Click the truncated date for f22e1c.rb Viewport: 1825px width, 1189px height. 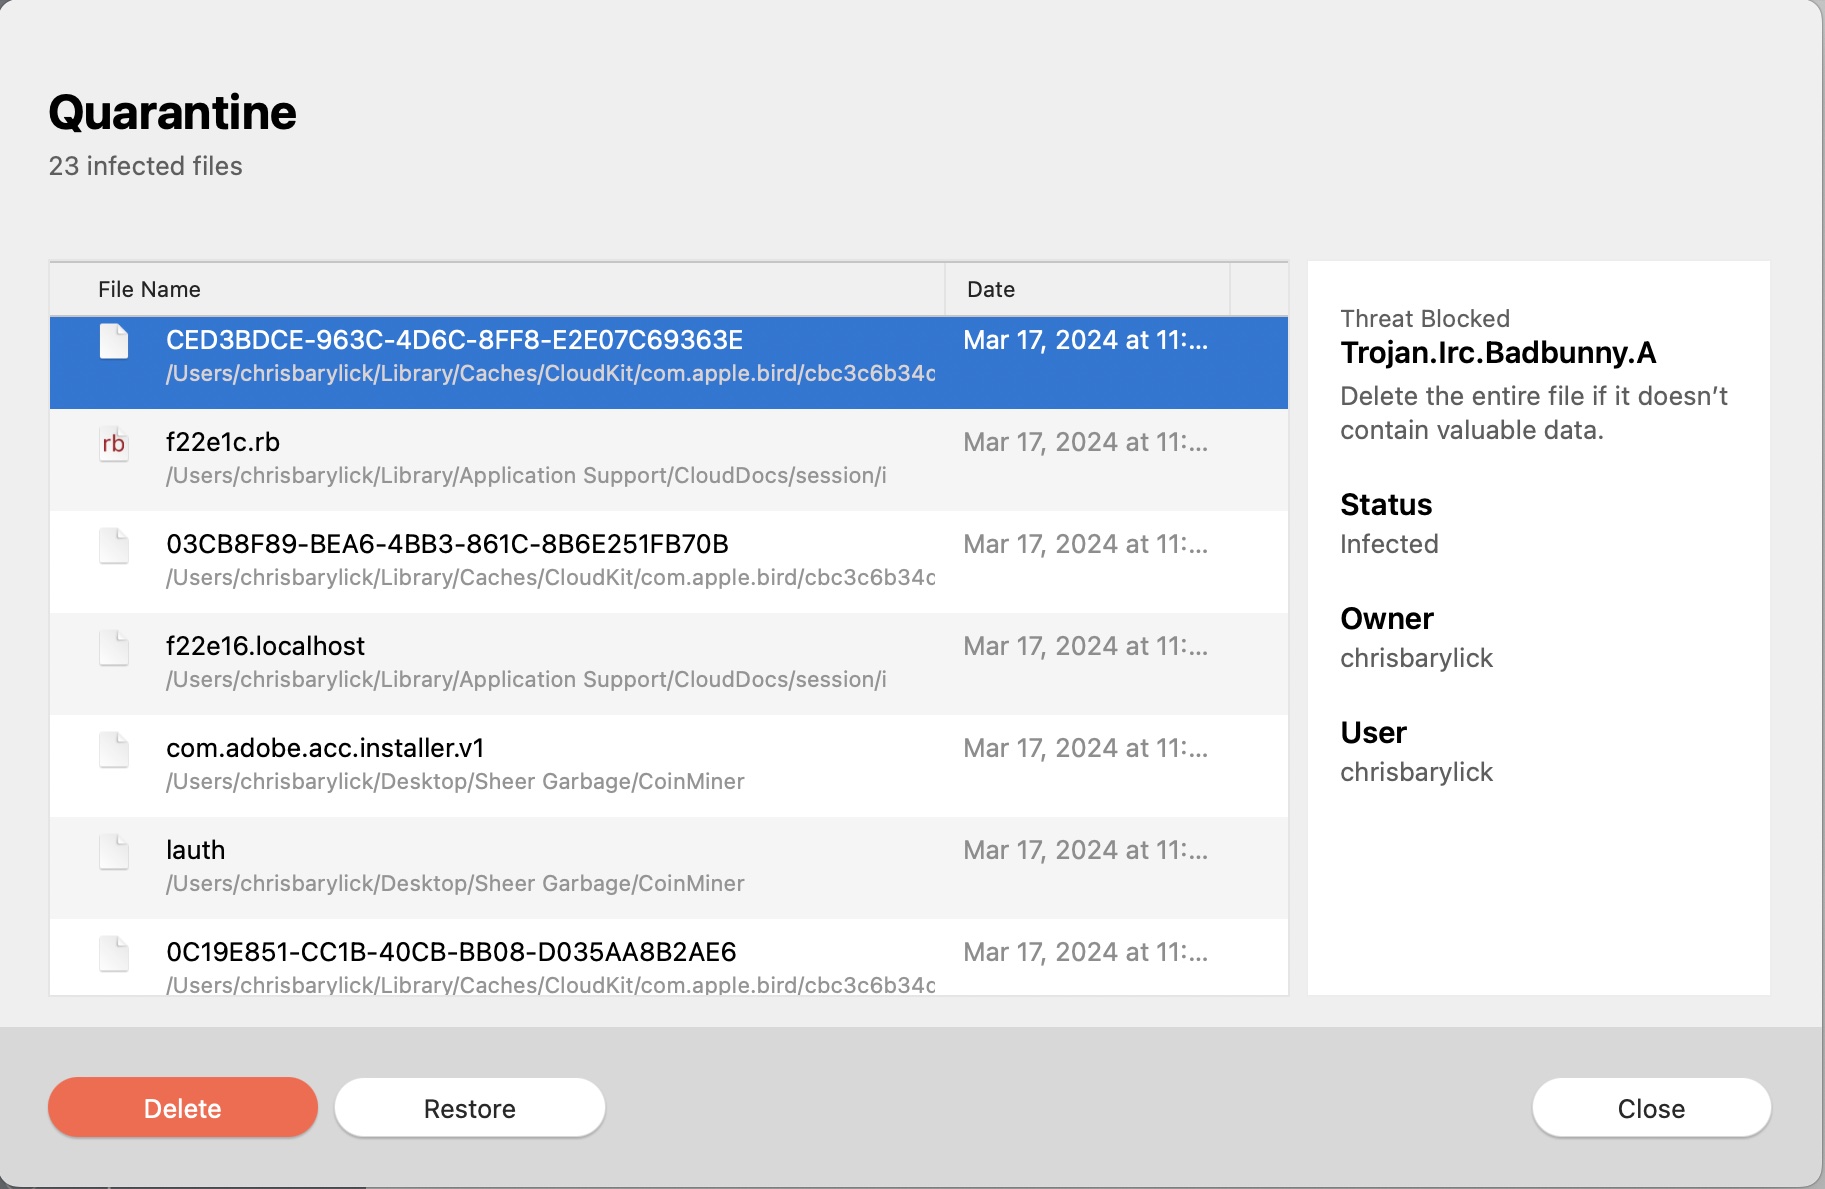(1086, 442)
